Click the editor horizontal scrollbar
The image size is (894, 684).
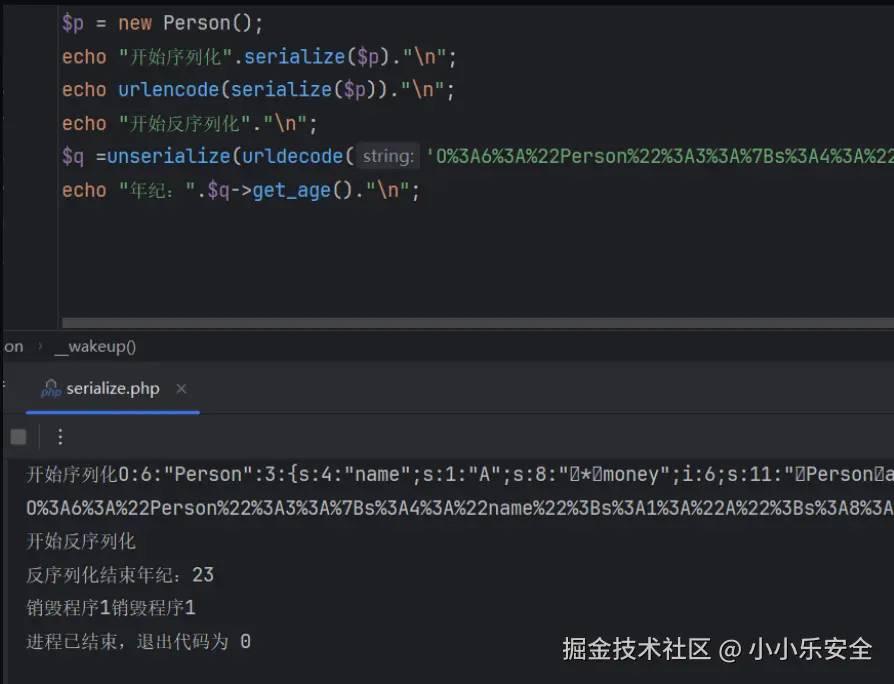pyautogui.click(x=470, y=323)
